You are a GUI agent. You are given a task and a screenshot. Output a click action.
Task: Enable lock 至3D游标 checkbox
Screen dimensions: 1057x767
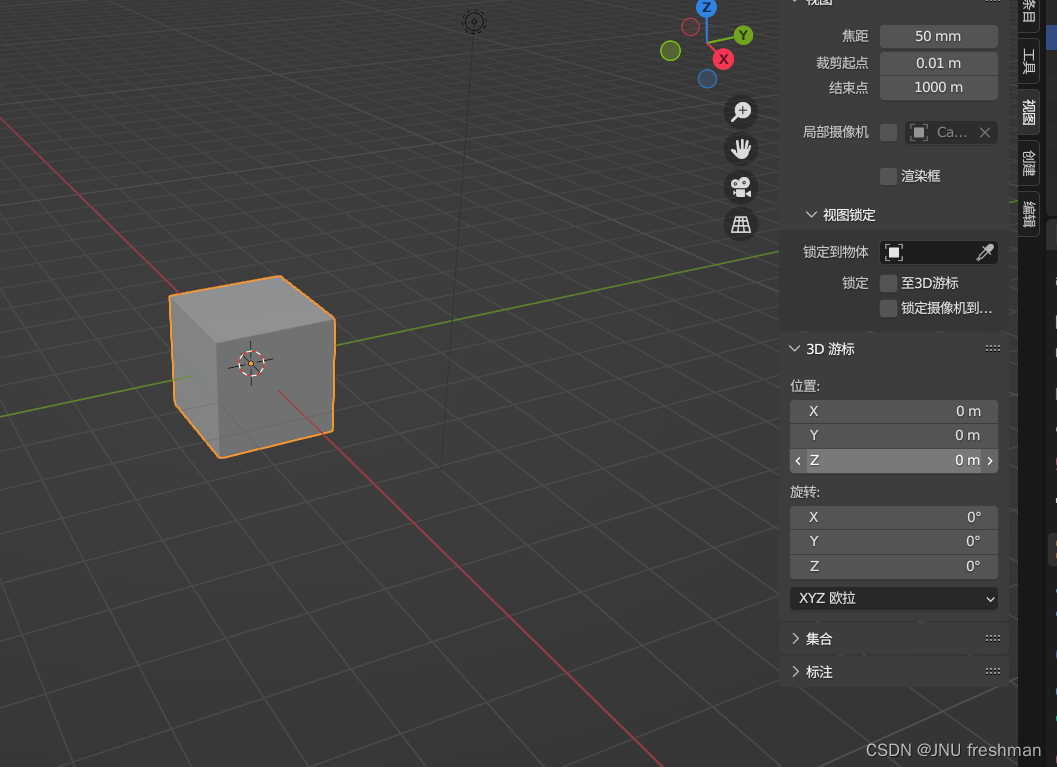click(888, 283)
